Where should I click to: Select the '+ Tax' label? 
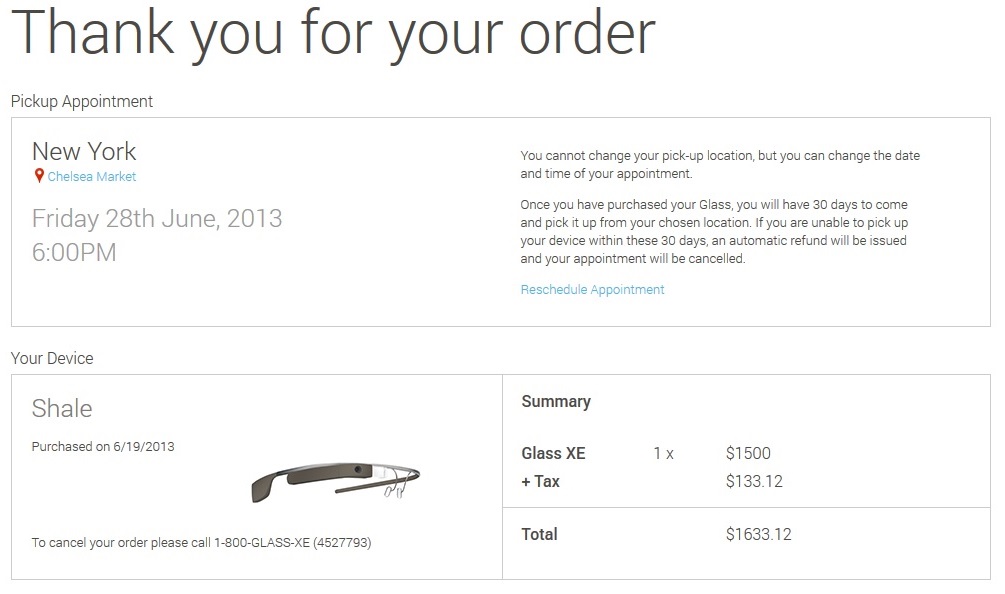pos(540,482)
